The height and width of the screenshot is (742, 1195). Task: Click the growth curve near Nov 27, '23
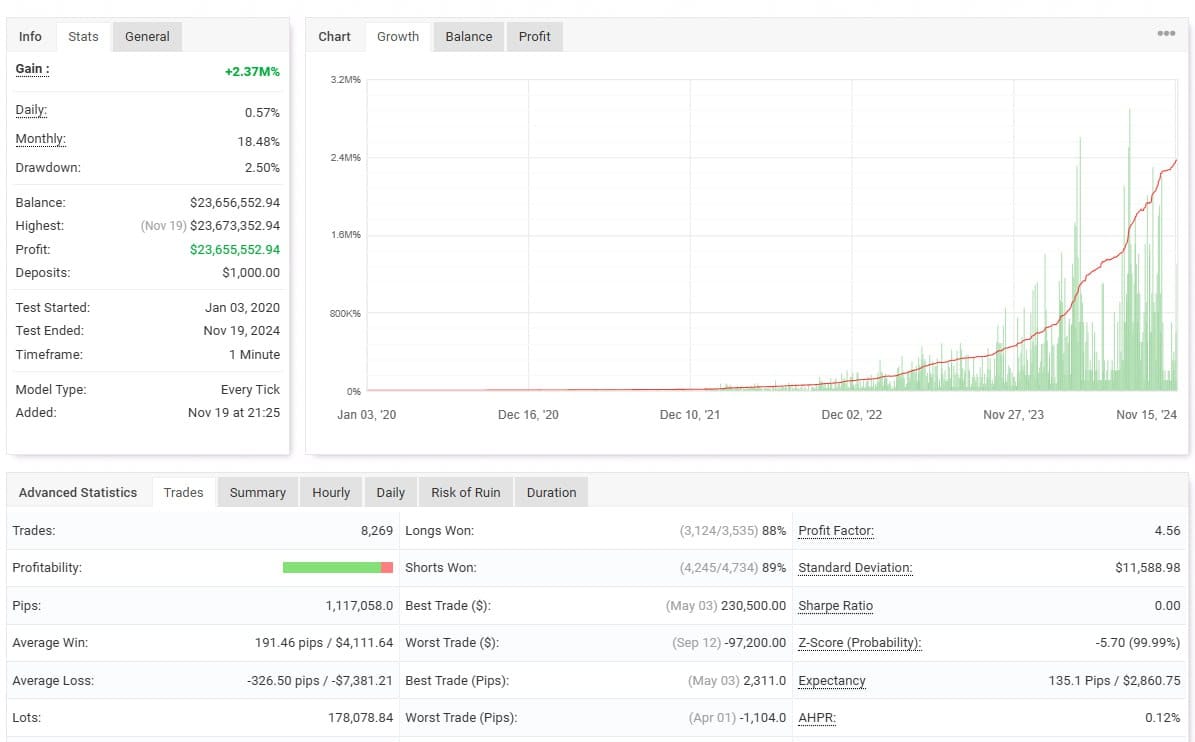point(1014,347)
